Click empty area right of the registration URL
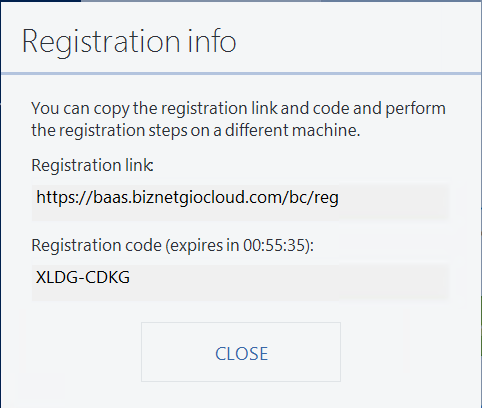The height and width of the screenshot is (408, 482). coord(393,201)
